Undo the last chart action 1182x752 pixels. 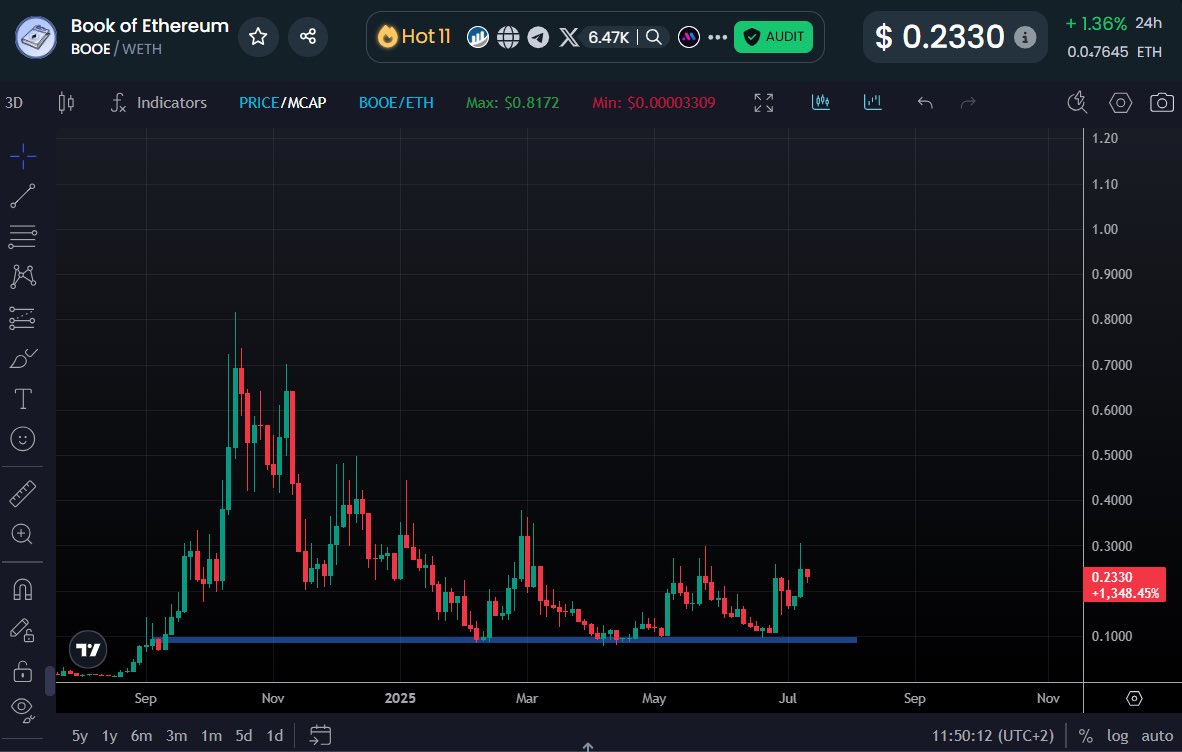[925, 102]
